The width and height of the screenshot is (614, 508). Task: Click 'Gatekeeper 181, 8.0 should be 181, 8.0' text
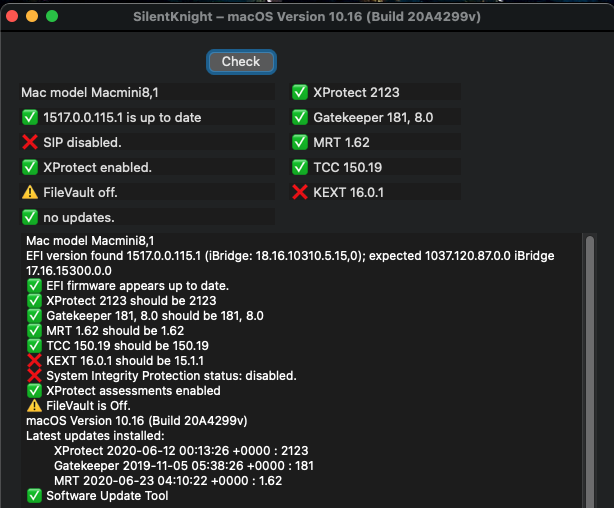click(155, 316)
